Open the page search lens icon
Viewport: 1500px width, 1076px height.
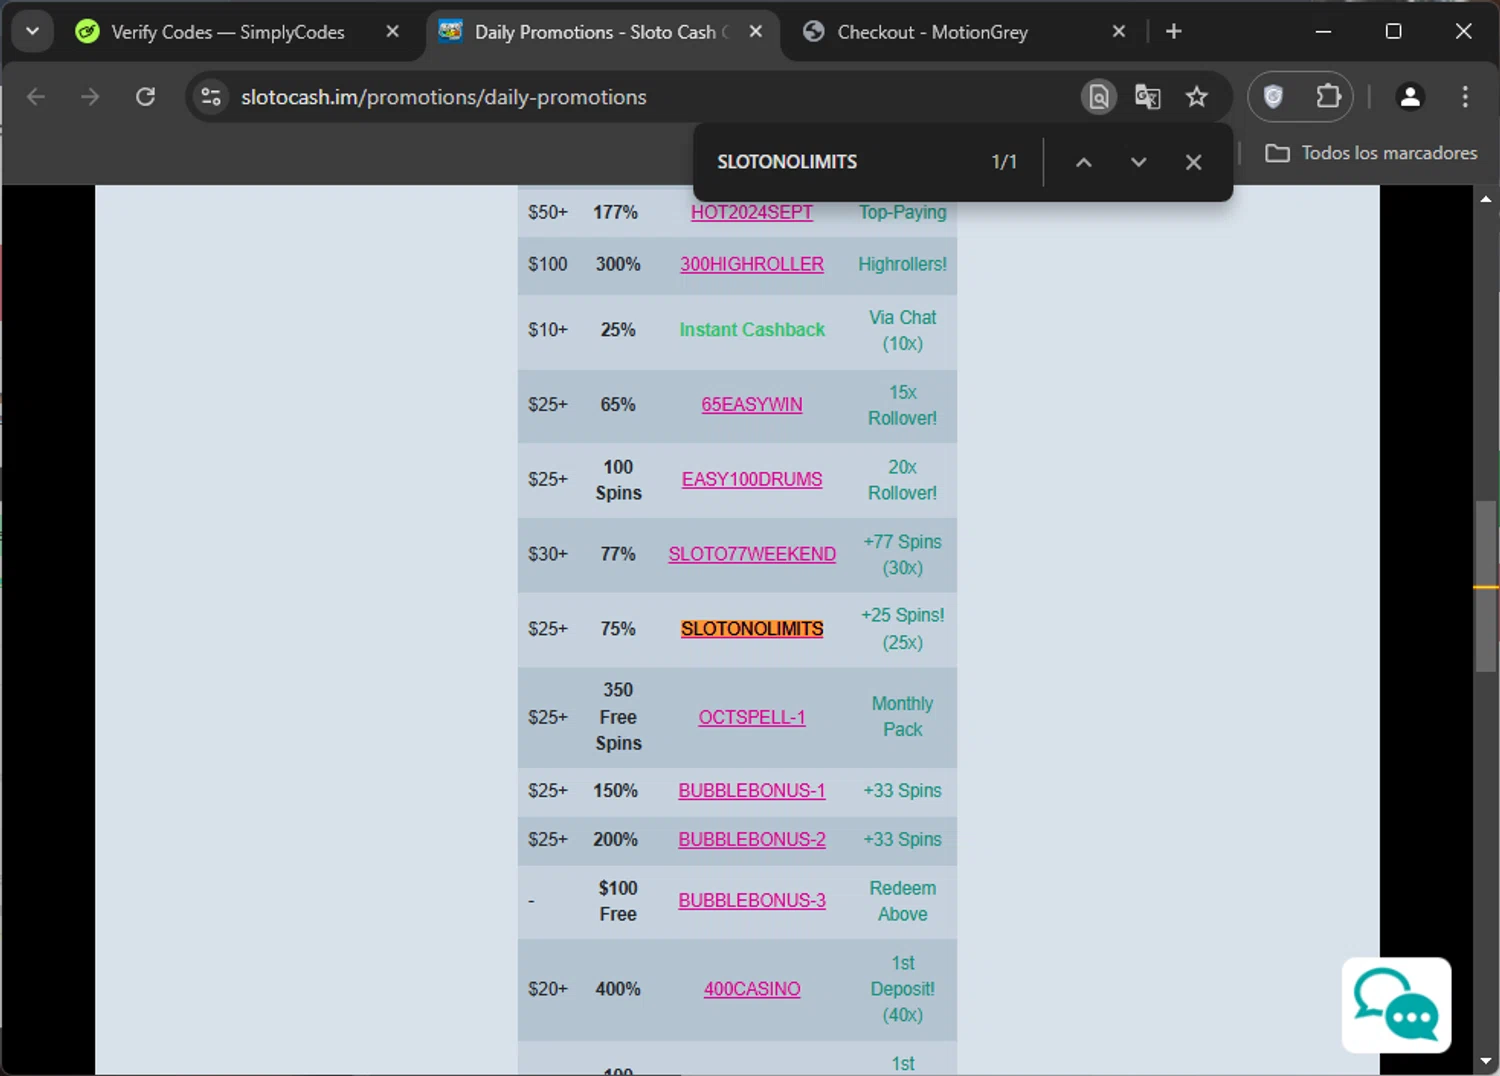click(x=1098, y=97)
